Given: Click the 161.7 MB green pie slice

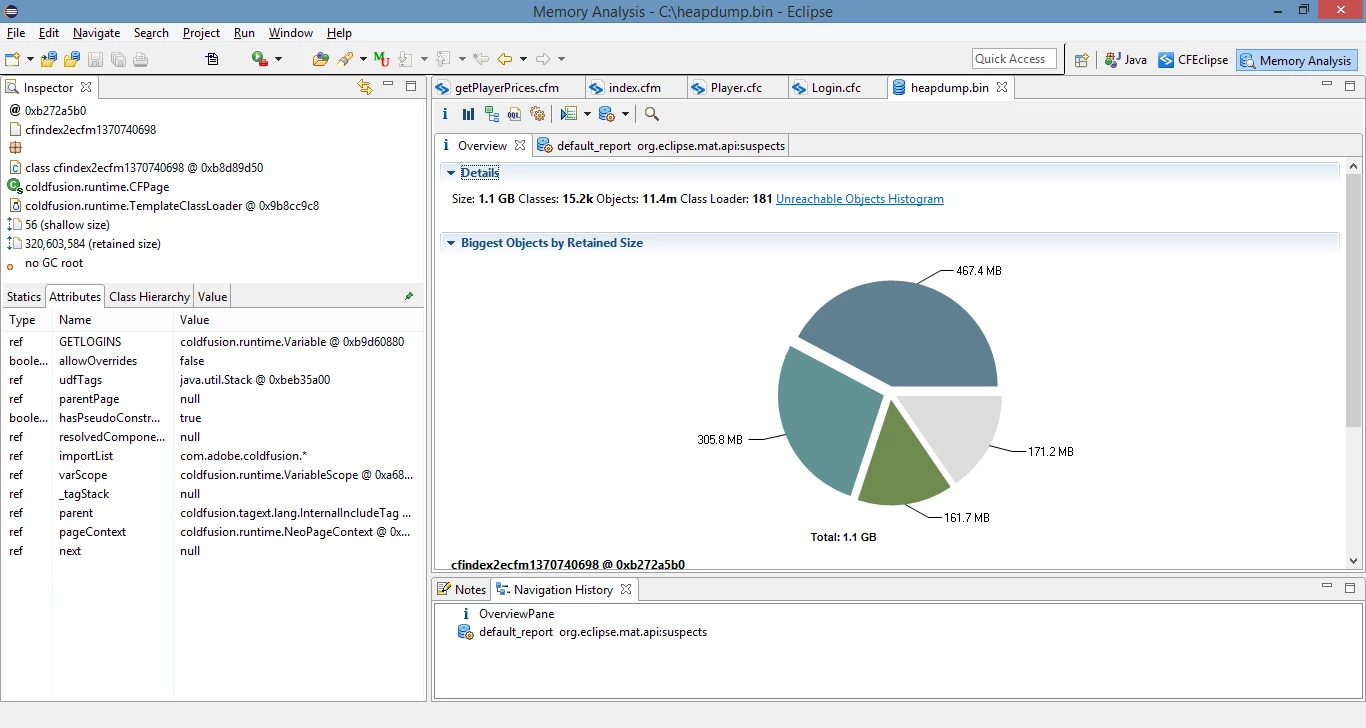Looking at the screenshot, I should pyautogui.click(x=903, y=458).
